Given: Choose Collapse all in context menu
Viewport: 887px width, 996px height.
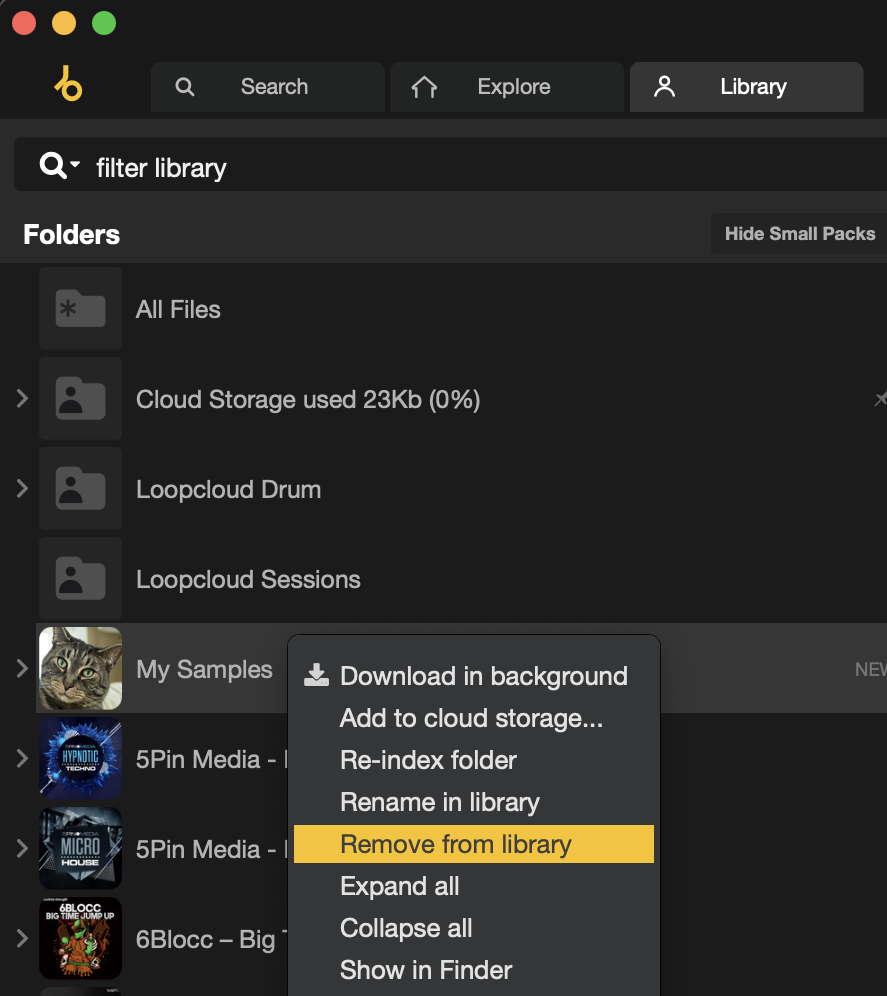Looking at the screenshot, I should [474, 928].
